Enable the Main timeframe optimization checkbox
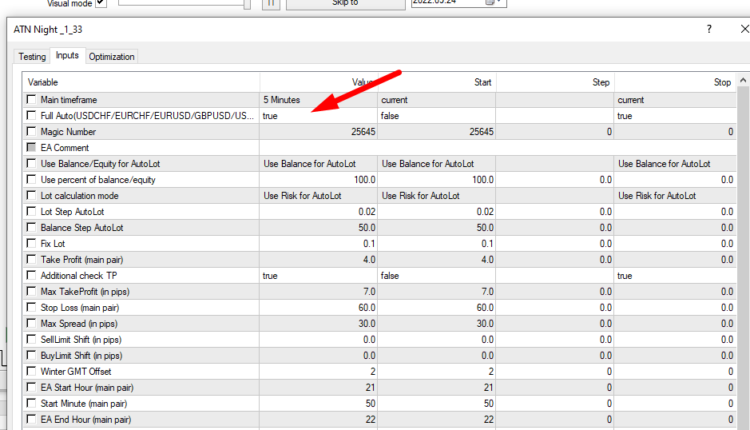 click(x=32, y=100)
